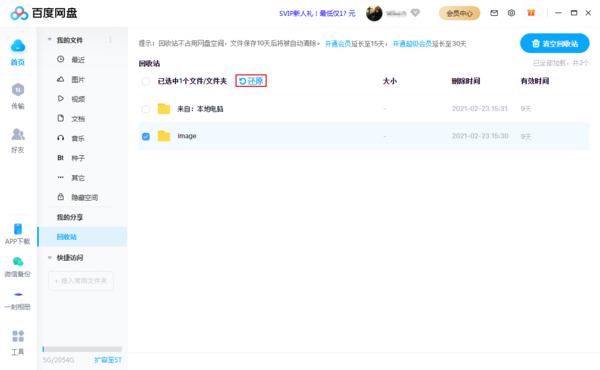The height and width of the screenshot is (370, 600).
Task: Toggle the select-all checkbox in header
Action: click(146, 81)
